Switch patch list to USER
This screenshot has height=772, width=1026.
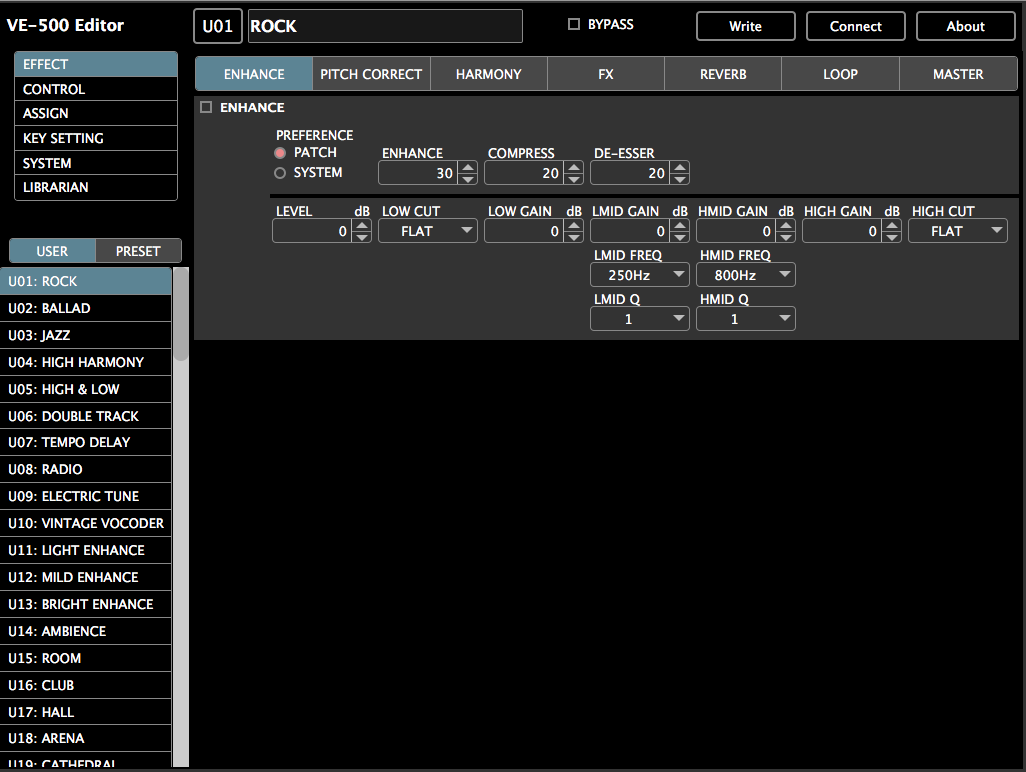point(52,251)
